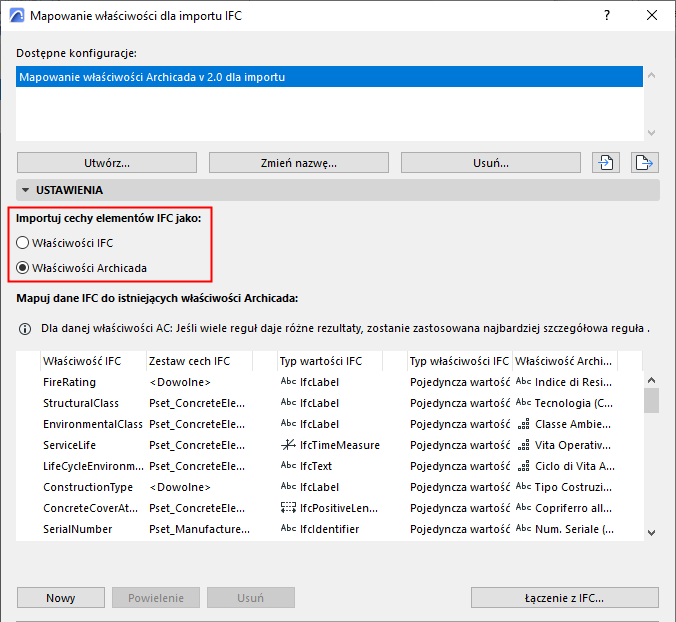Viewport: 676px width, 622px height.
Task: Click the Zestaw cech IFC column header
Action: (200, 361)
